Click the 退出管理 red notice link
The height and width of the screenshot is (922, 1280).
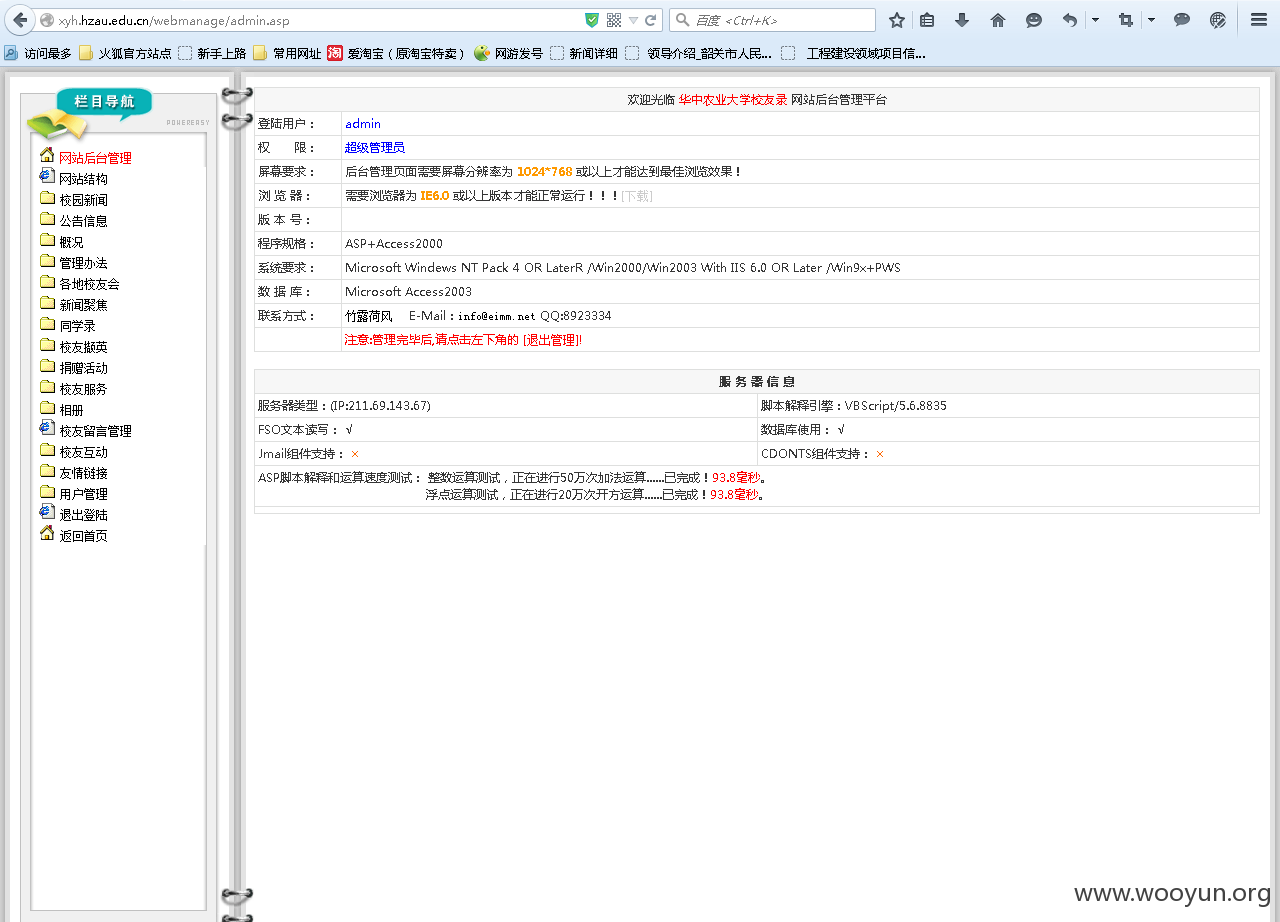tap(551, 340)
